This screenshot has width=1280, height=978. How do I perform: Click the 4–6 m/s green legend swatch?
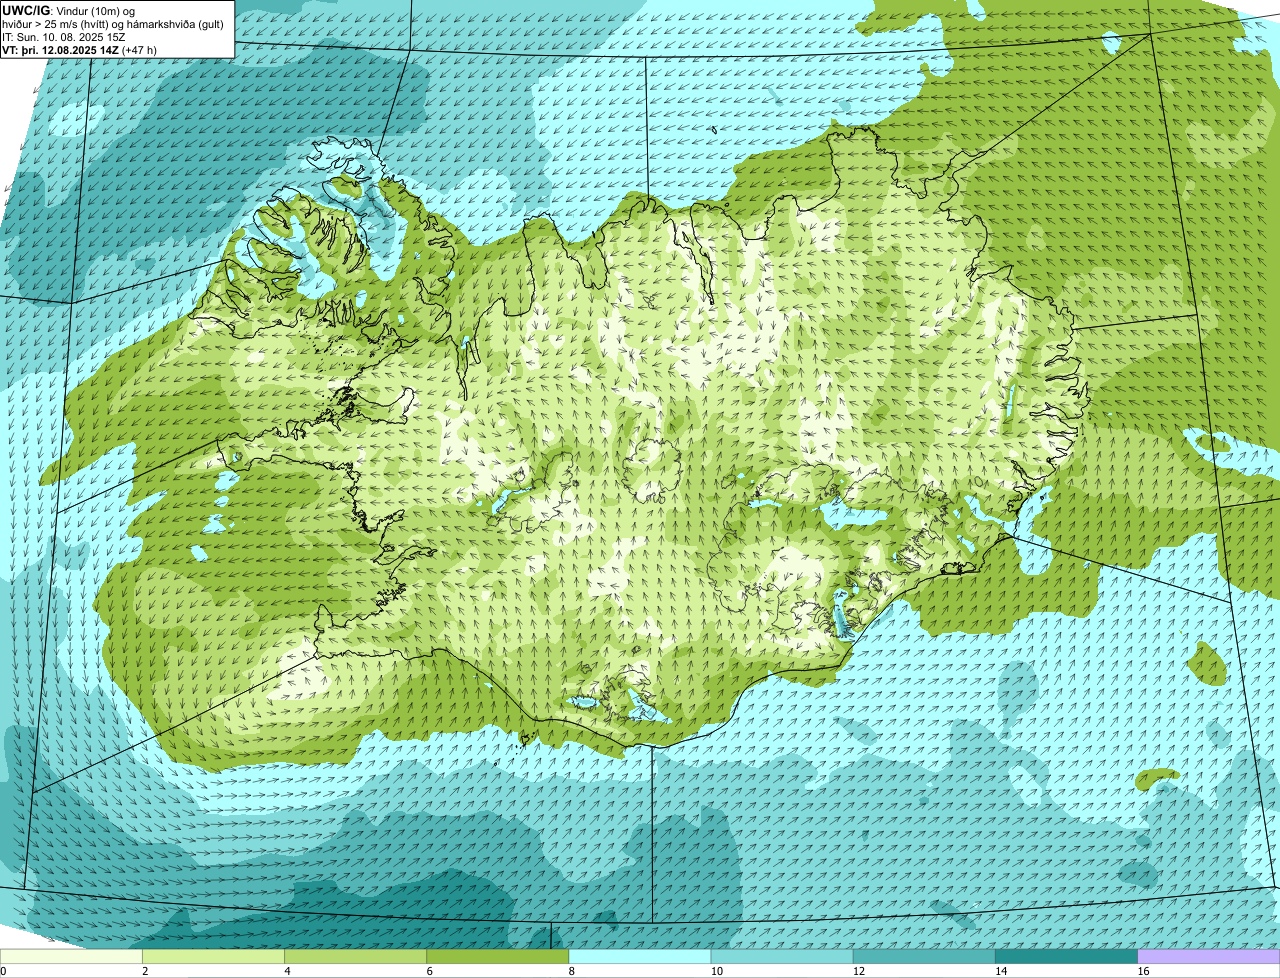coord(355,957)
